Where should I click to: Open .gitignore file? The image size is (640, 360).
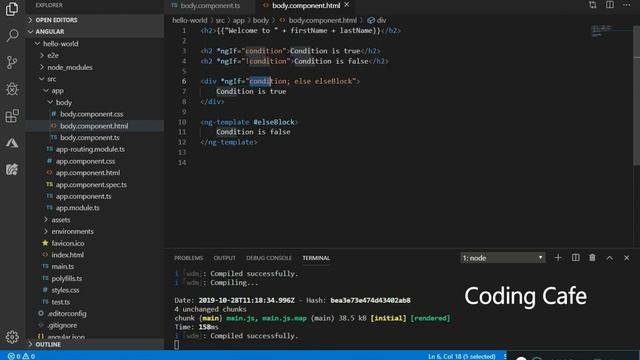[x=62, y=325]
